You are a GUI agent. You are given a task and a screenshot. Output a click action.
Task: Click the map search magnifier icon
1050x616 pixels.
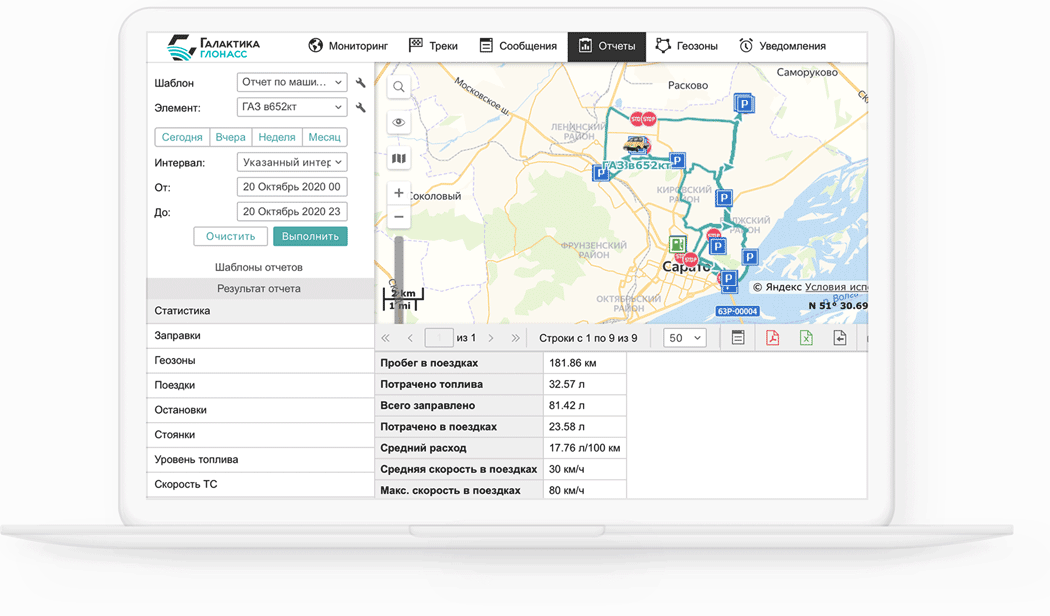tap(398, 87)
